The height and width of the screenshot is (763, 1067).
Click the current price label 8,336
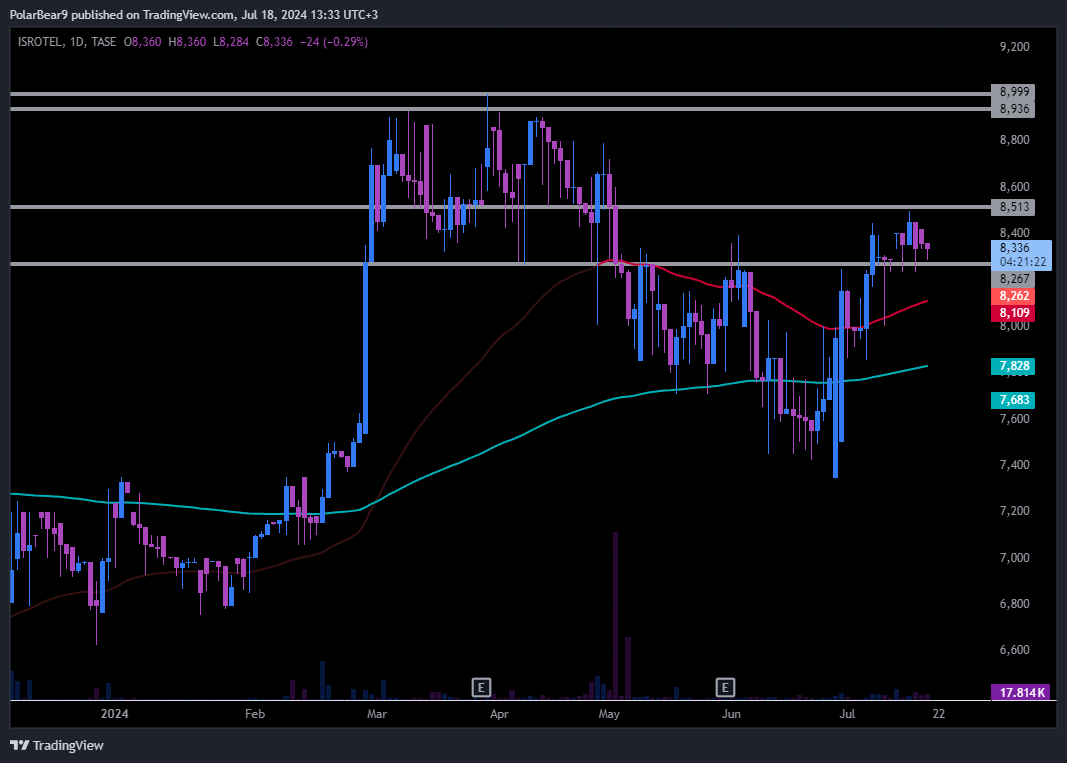pyautogui.click(x=1015, y=248)
